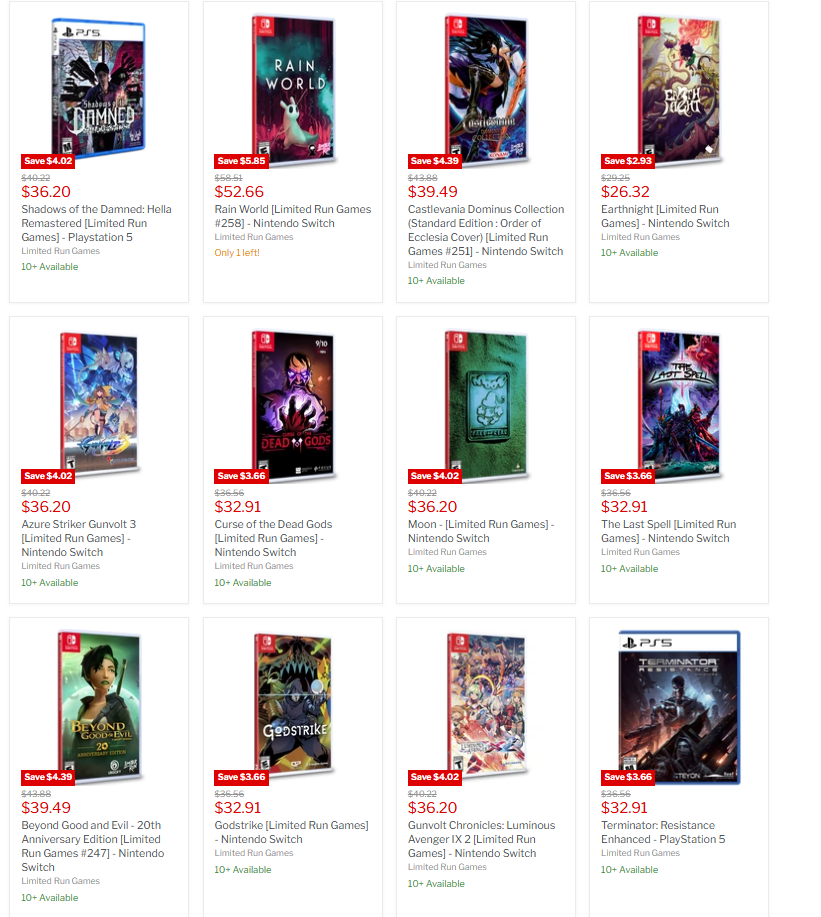Click the Save $5.85 badge on Rain World

[242, 161]
